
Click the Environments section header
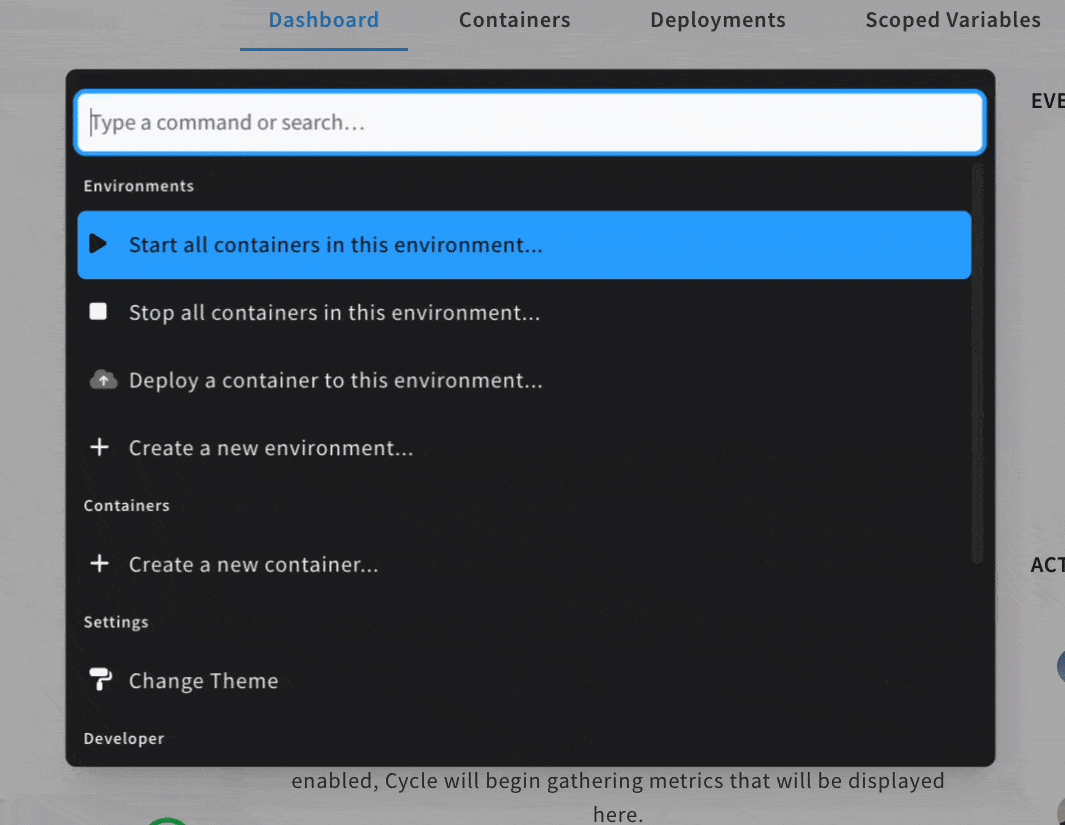(139, 186)
